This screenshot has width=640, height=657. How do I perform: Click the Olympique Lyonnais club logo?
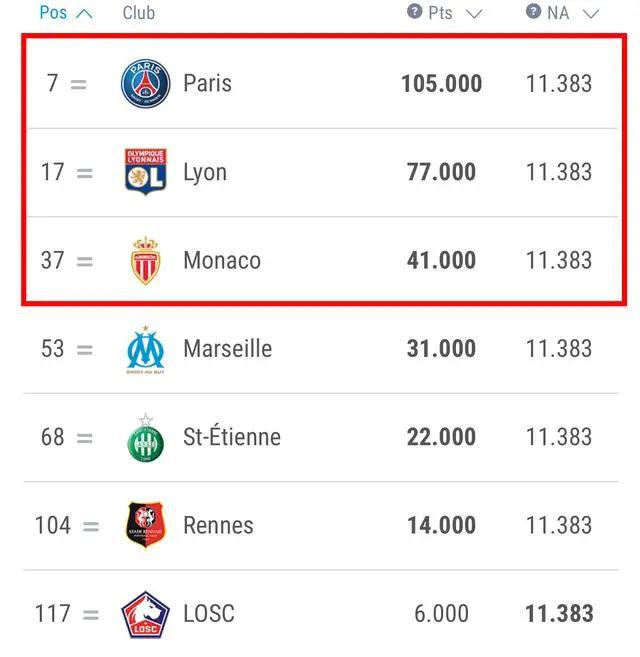[145, 172]
